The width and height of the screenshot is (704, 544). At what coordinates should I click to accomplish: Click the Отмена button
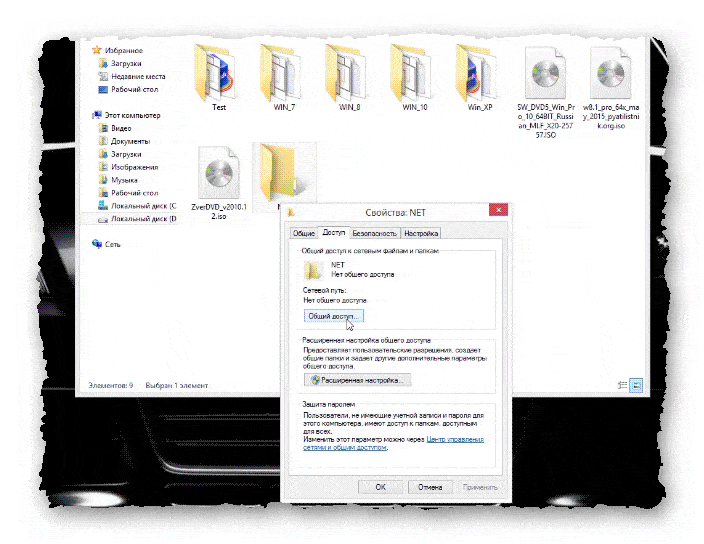click(x=430, y=487)
